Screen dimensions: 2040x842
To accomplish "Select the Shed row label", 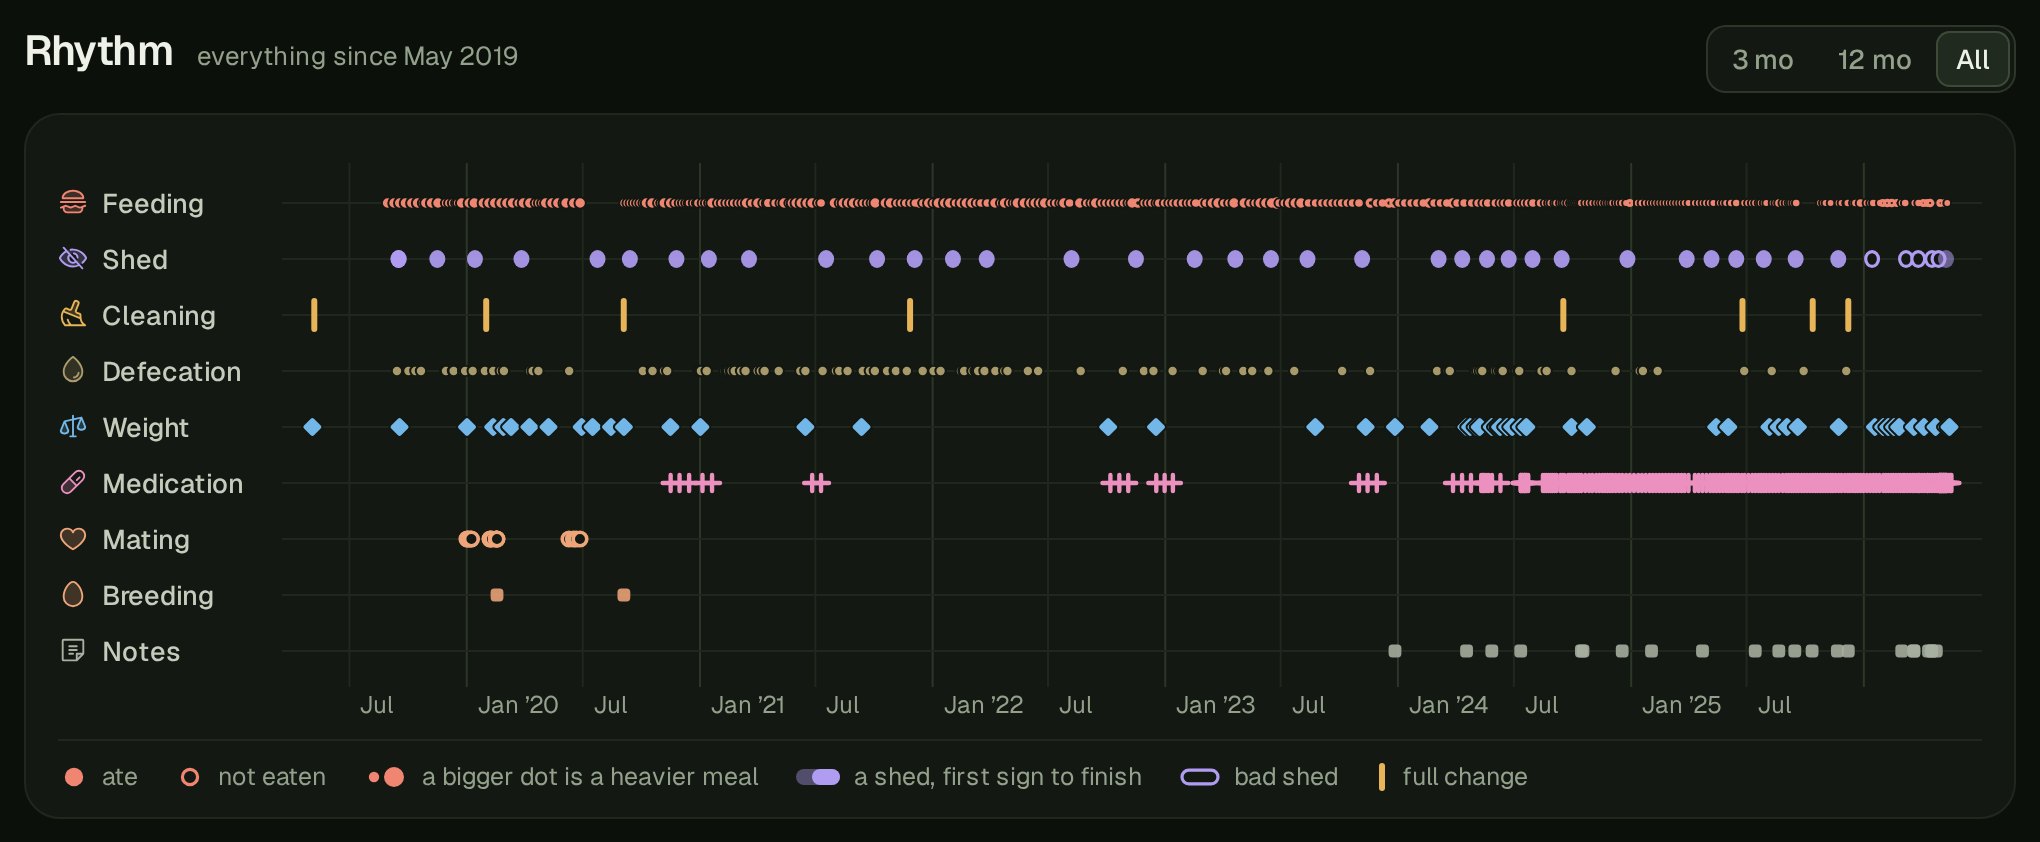I will (135, 260).
